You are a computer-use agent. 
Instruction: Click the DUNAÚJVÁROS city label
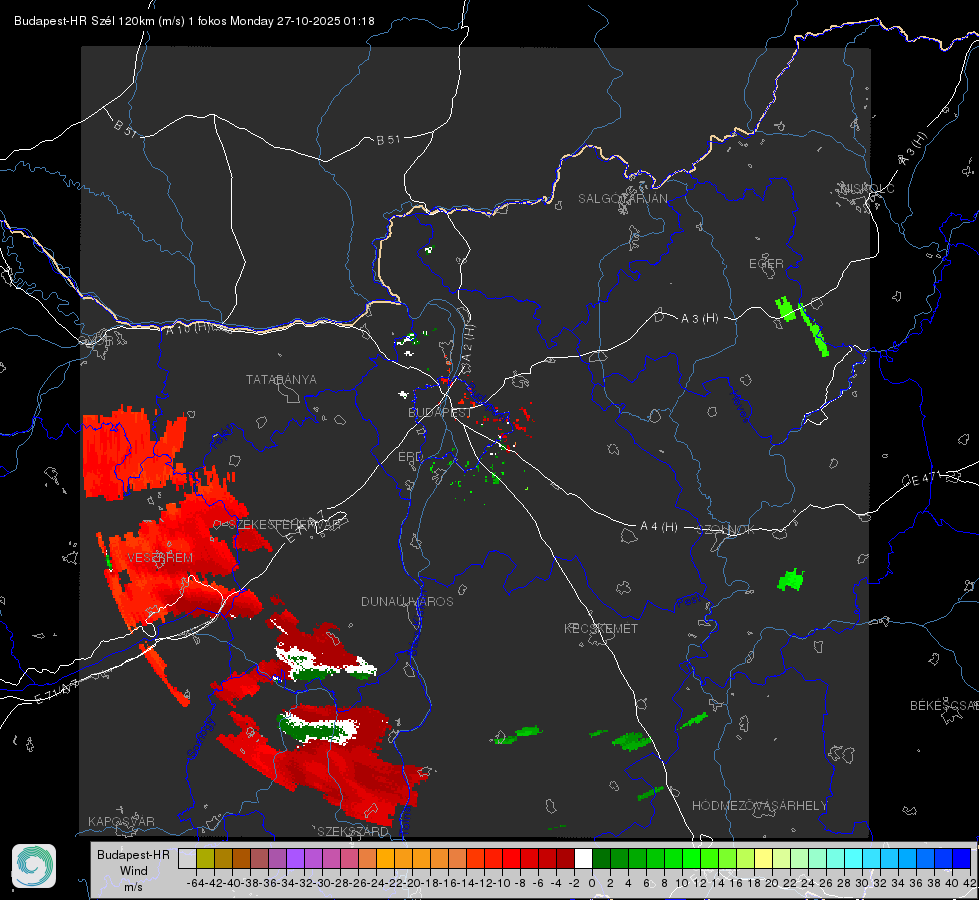(x=407, y=601)
